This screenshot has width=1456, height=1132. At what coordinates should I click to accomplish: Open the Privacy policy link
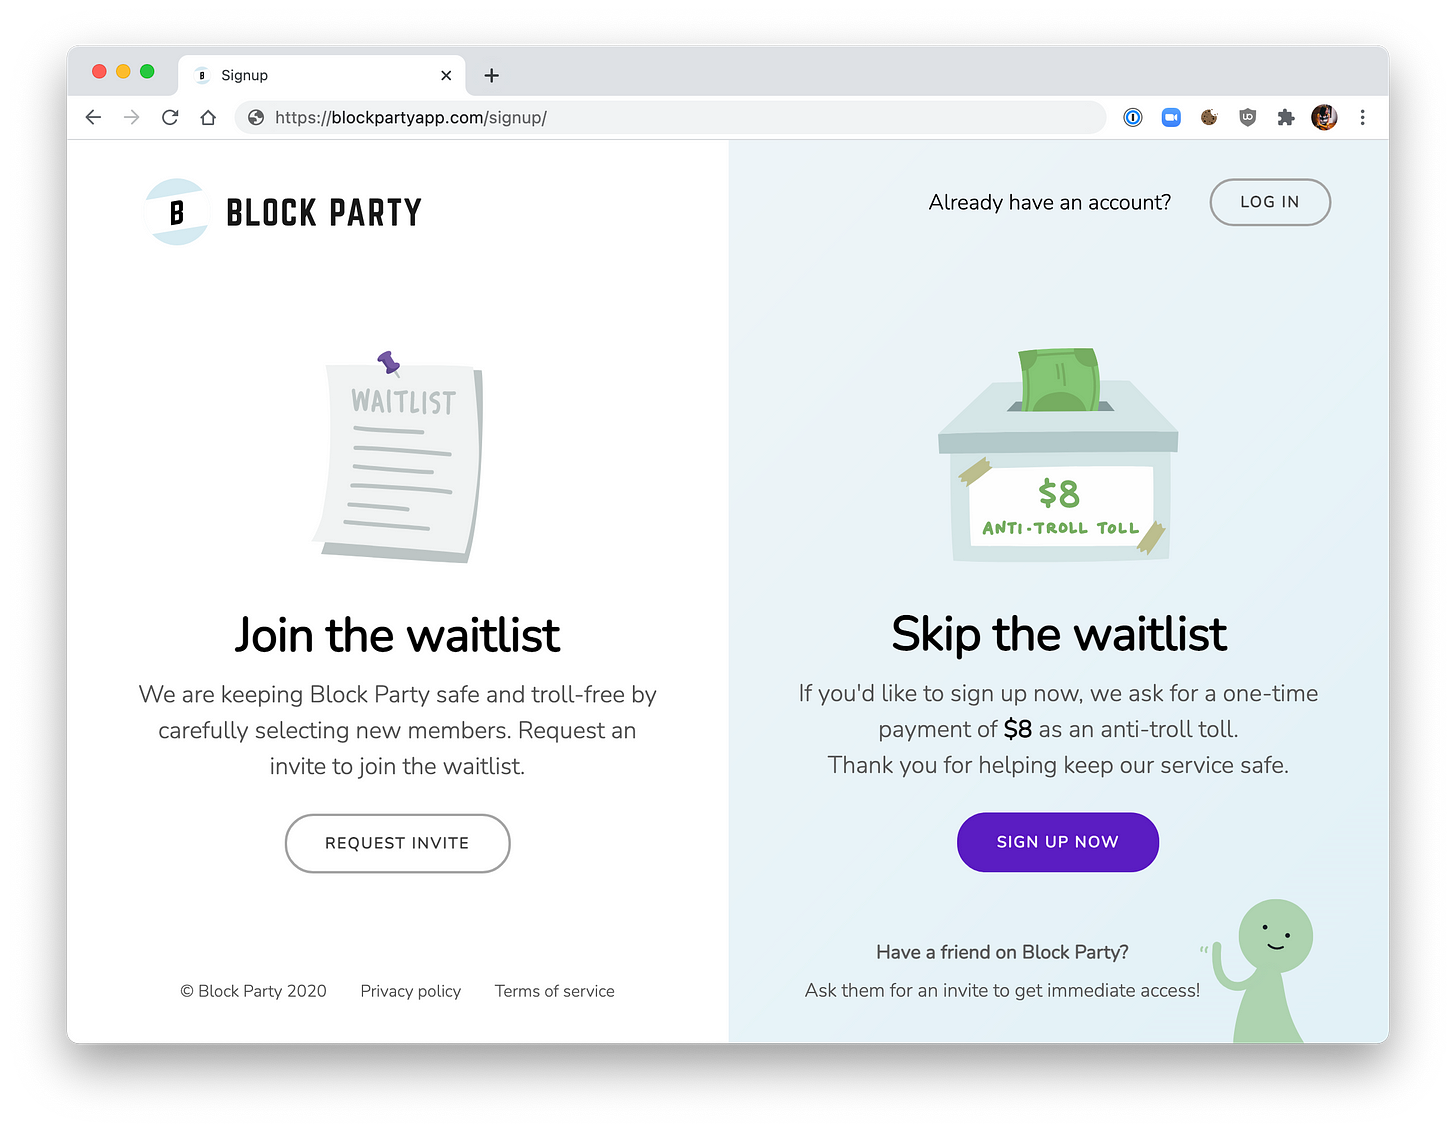click(410, 991)
